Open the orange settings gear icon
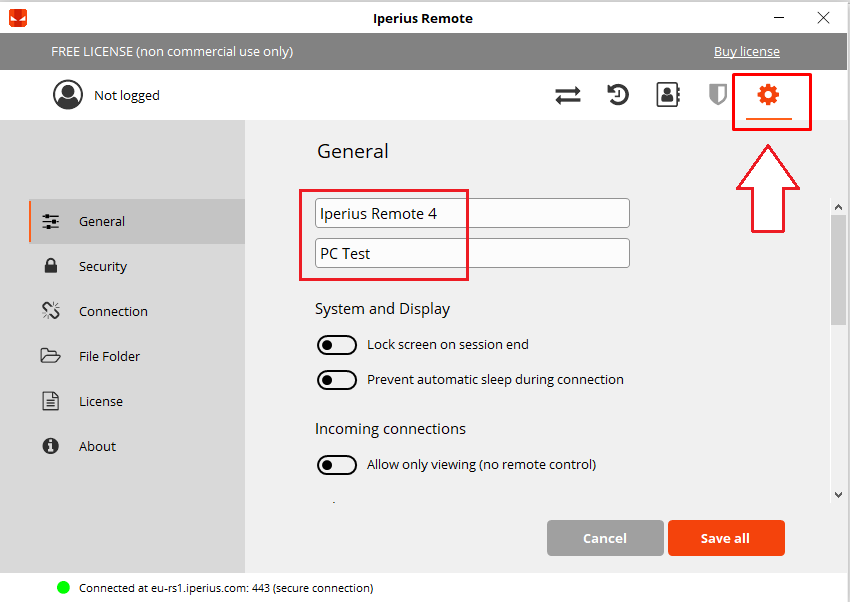The image size is (850, 602). tap(768, 95)
